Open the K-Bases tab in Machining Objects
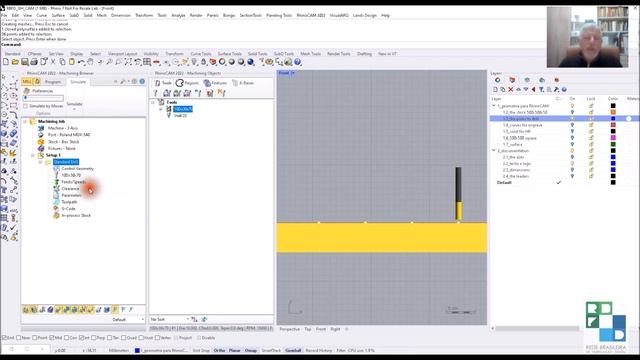The width and height of the screenshot is (640, 360). click(243, 83)
